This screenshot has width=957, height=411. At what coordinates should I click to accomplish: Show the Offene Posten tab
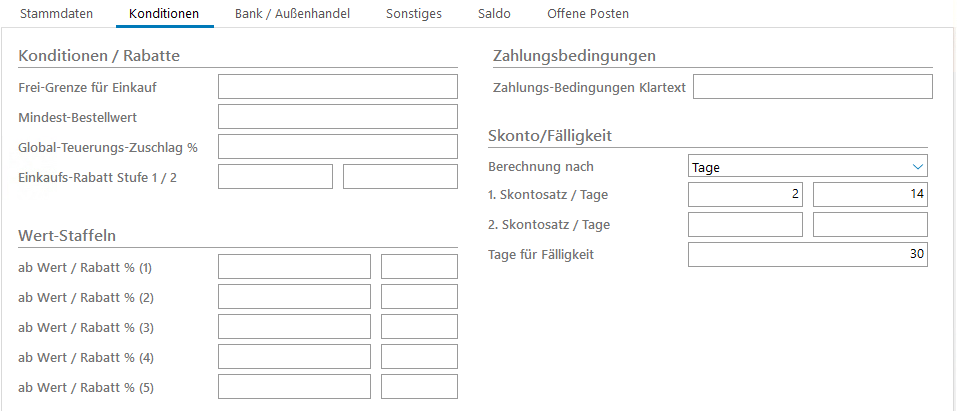tap(588, 13)
